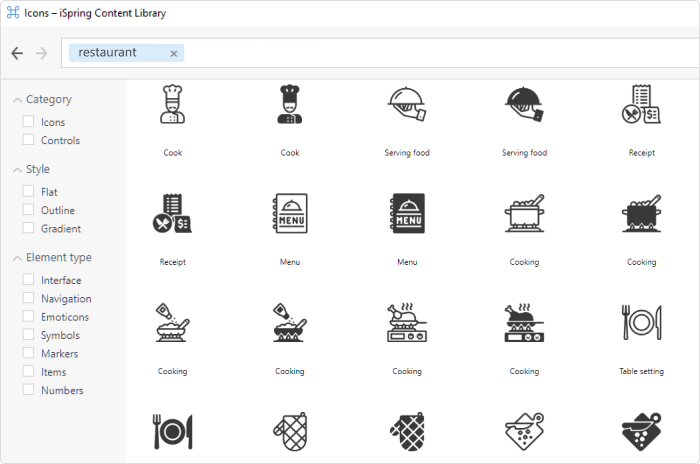Click the Category heading text
Screen dimensions: 700x464
[49, 100]
